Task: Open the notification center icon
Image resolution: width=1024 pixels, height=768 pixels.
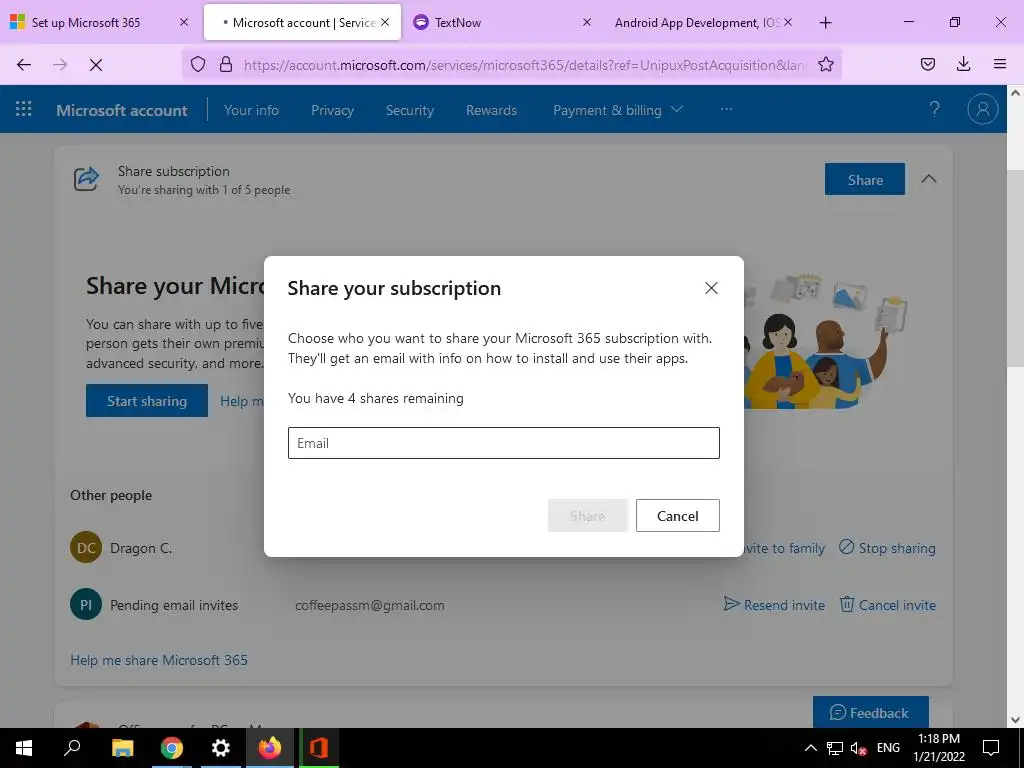Action: (991, 748)
